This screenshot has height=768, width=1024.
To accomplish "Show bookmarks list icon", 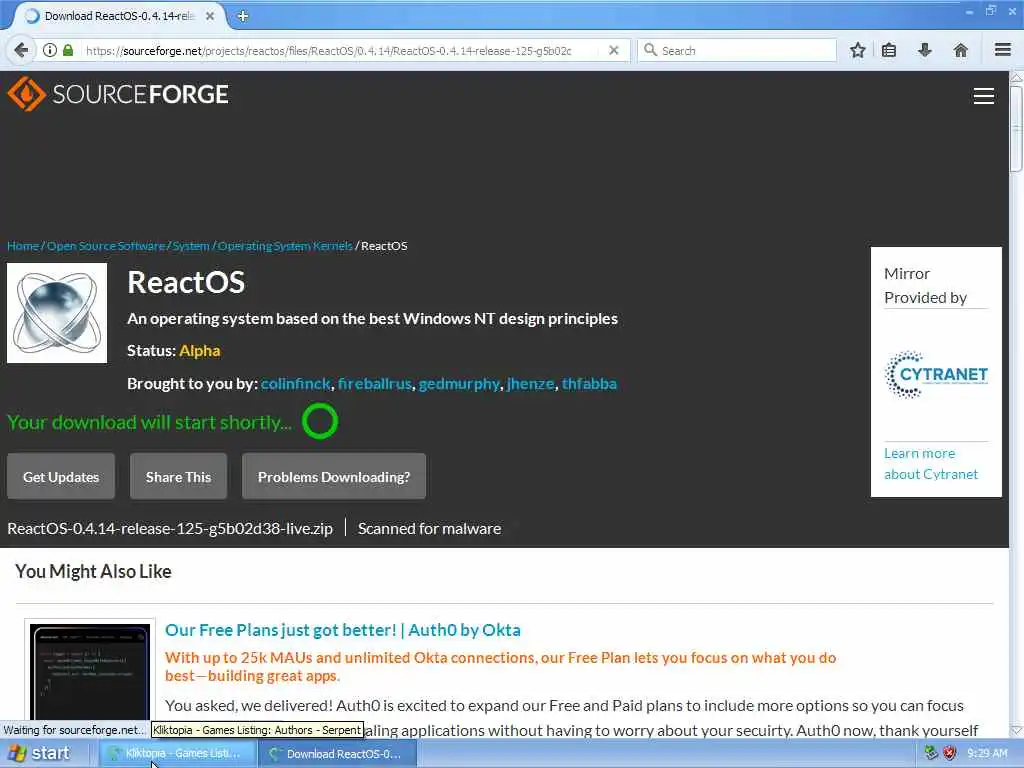I will point(889,50).
